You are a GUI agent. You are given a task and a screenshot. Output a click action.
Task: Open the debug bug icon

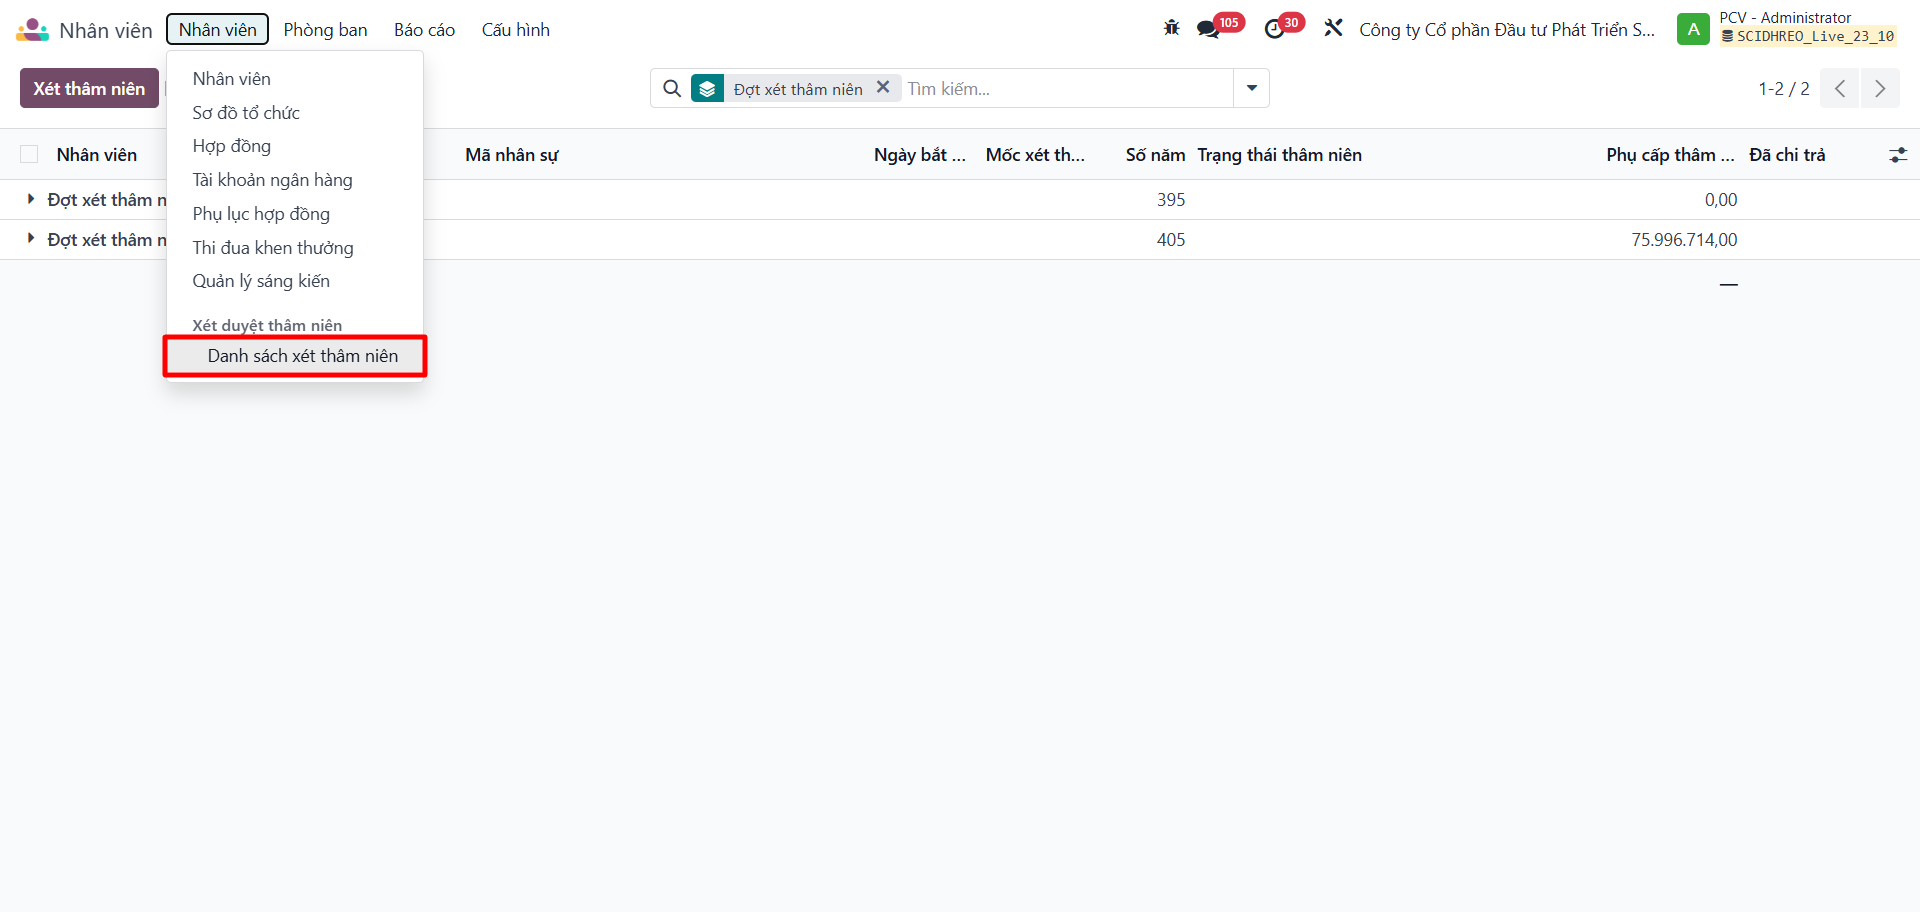[1171, 28]
